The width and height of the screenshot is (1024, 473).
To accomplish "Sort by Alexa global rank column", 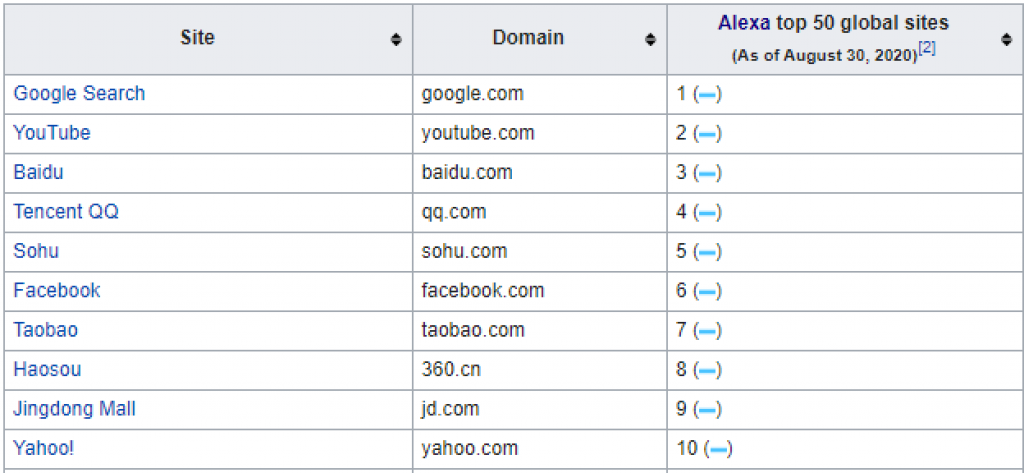I will (x=1006, y=40).
